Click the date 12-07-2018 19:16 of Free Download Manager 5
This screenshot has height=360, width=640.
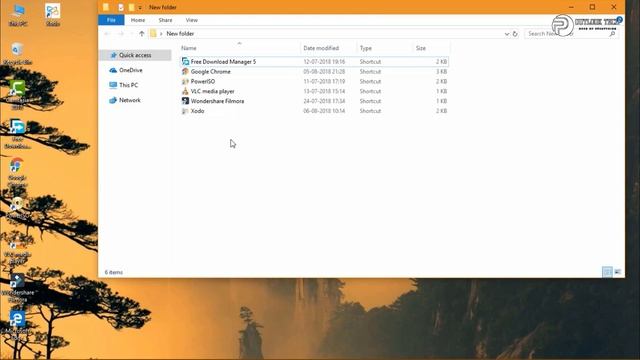(324, 62)
